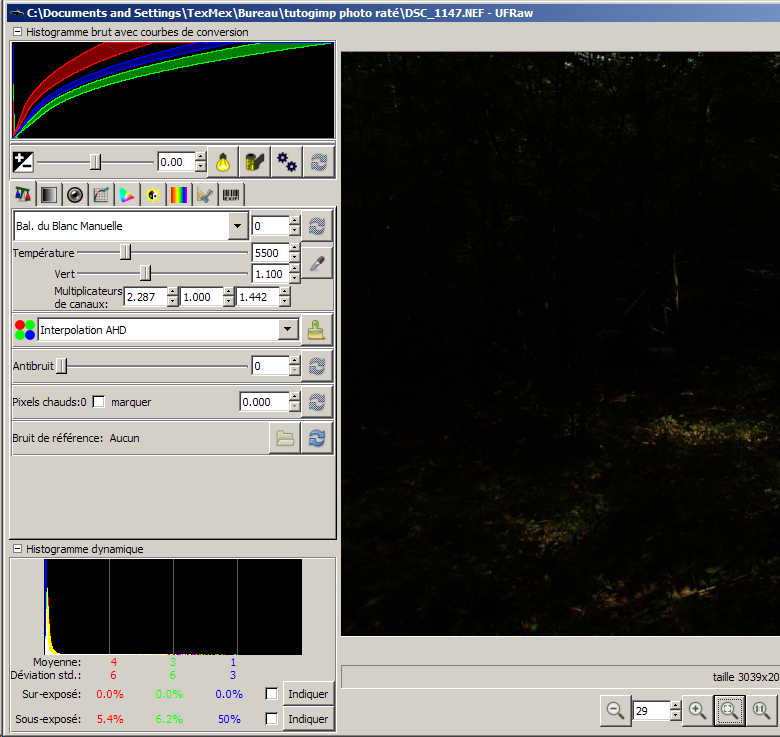Pick white balance with the eyedropper tool
The height and width of the screenshot is (737, 780).
point(317,263)
